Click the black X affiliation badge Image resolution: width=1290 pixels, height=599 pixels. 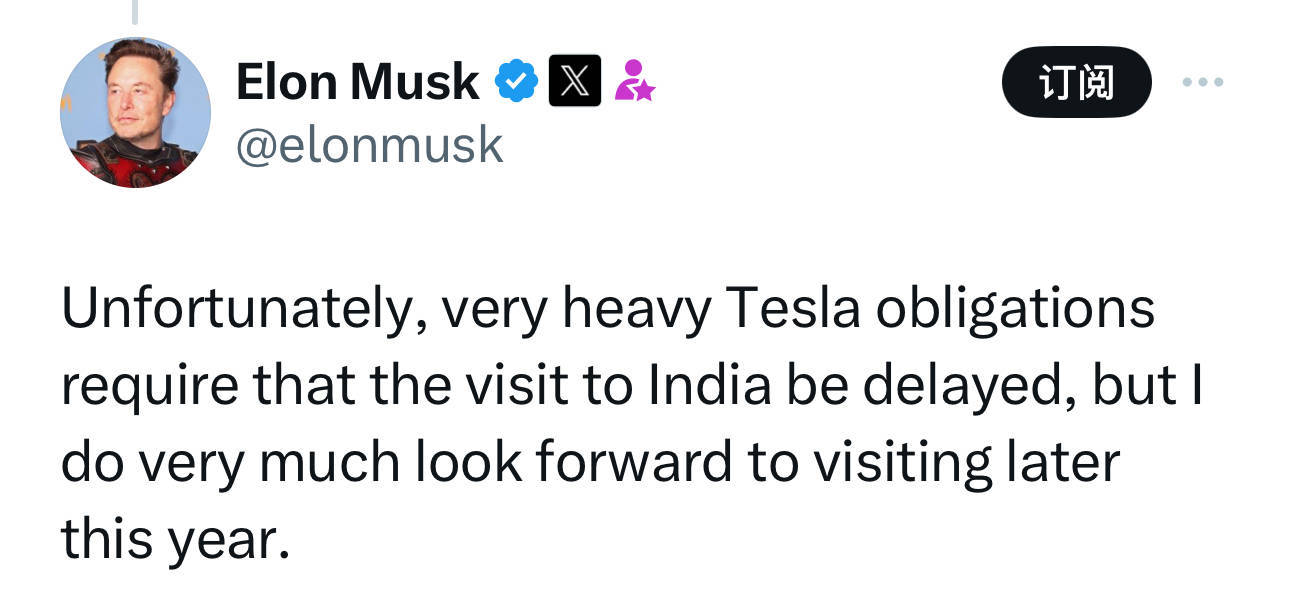(575, 82)
